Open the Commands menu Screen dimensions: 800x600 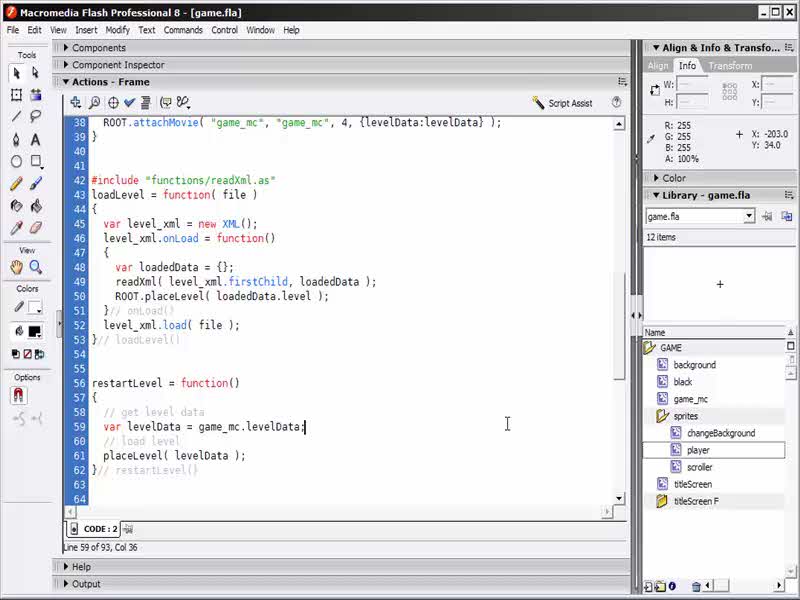point(183,30)
